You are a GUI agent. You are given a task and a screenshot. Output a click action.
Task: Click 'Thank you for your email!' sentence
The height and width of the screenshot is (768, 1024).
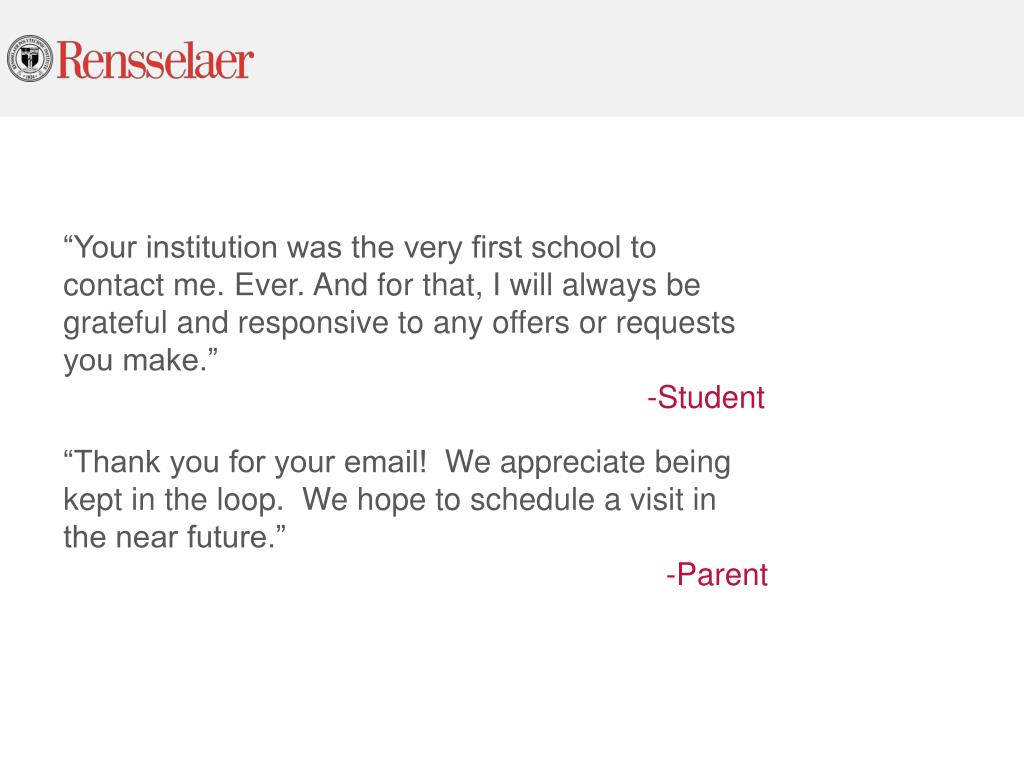pos(245,462)
